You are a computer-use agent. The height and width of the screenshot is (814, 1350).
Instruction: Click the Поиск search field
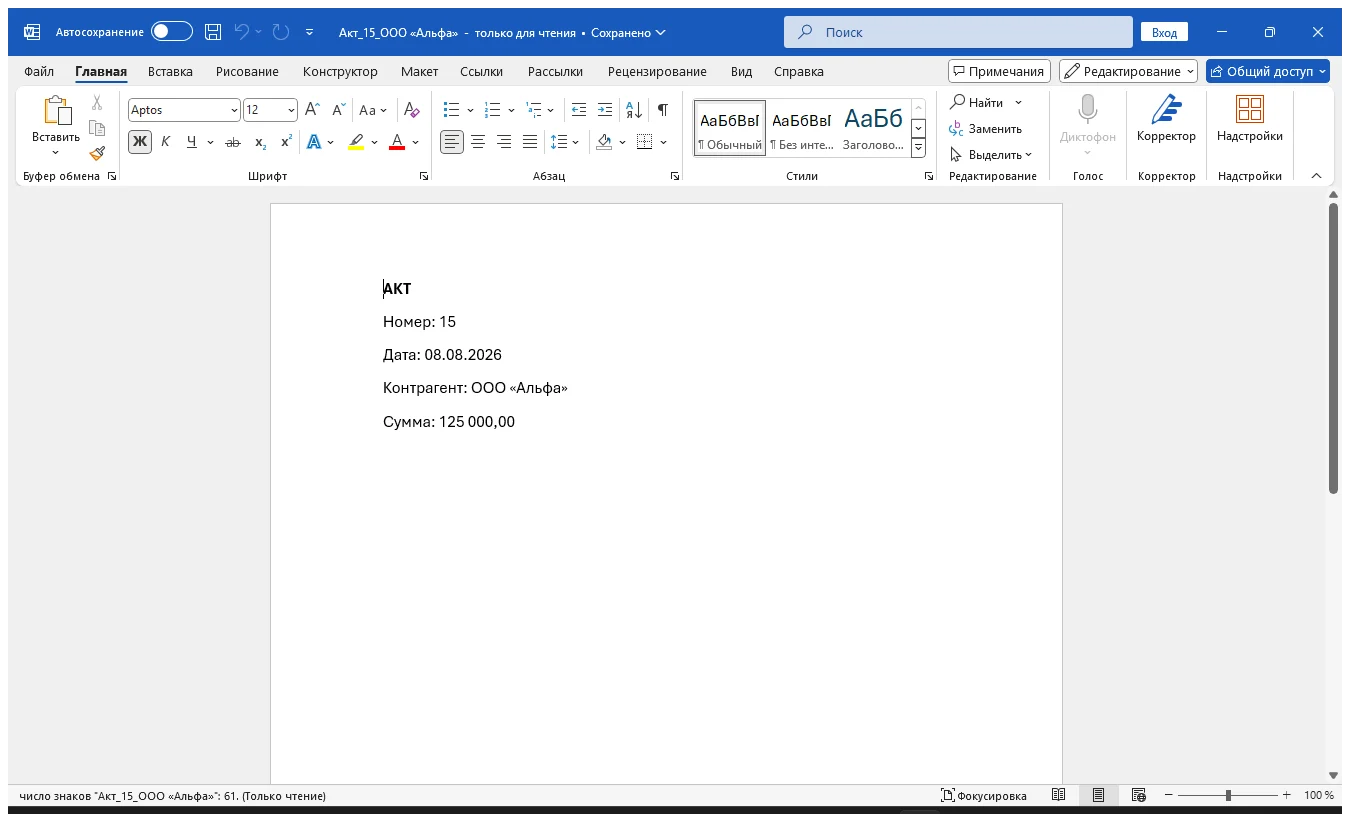(958, 32)
